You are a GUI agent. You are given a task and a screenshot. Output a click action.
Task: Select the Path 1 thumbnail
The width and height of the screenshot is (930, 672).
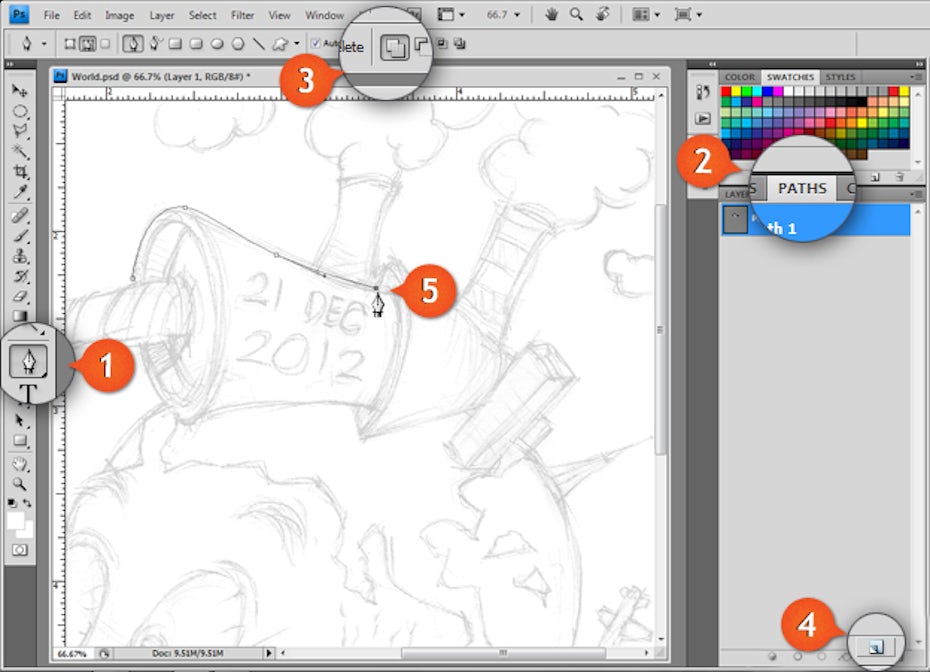click(735, 220)
